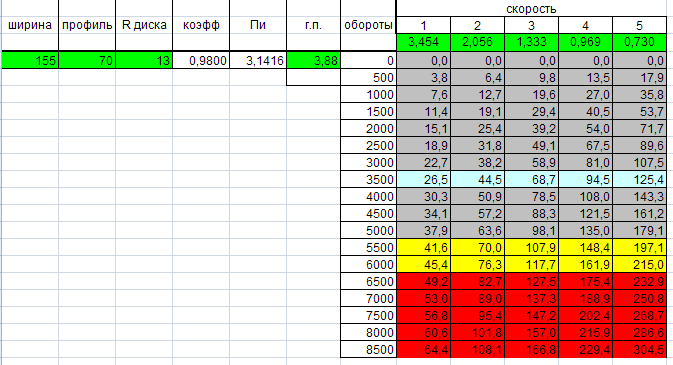Select the third gear ratio cell 1,333
This screenshot has height=365, width=673.
531,42
